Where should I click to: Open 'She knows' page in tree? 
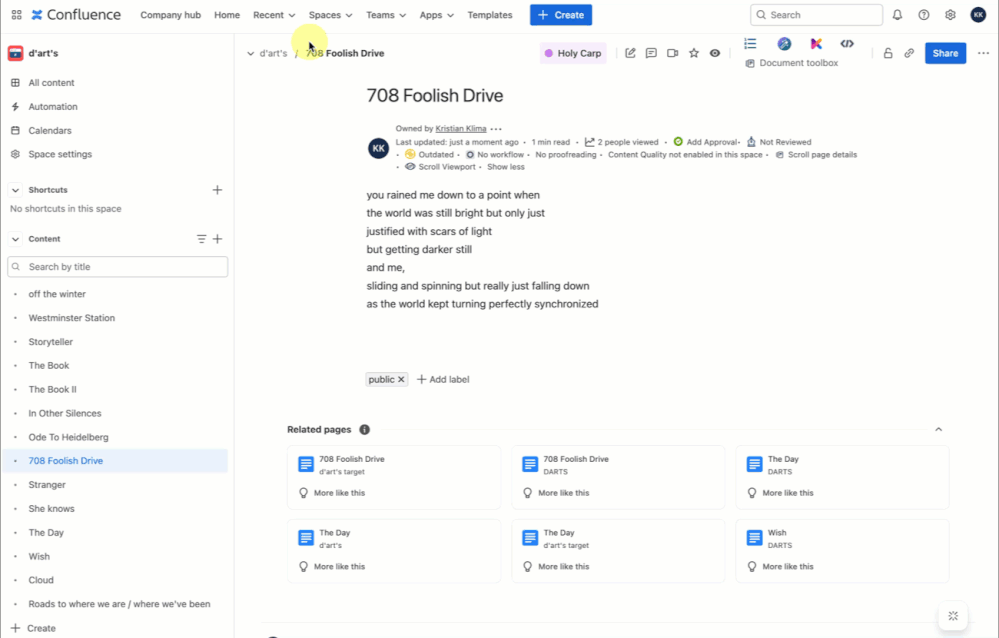click(x=51, y=509)
